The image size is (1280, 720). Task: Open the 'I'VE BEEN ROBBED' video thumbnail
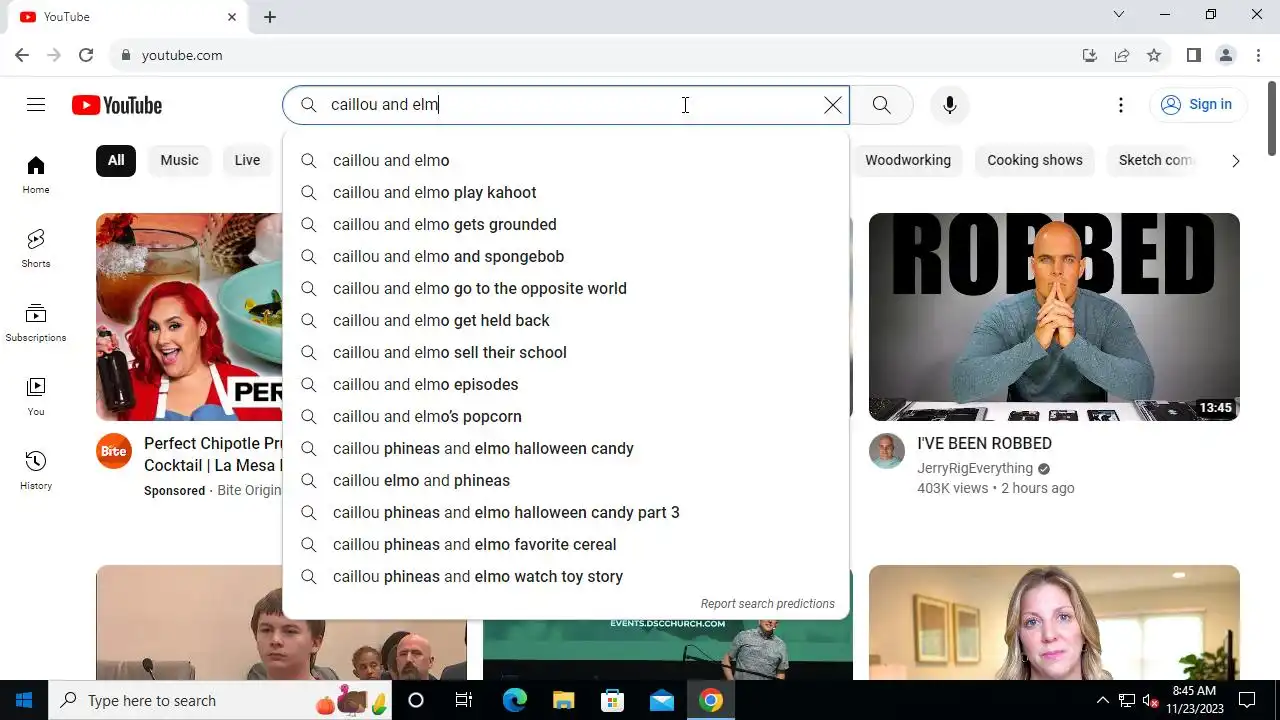click(x=1054, y=317)
